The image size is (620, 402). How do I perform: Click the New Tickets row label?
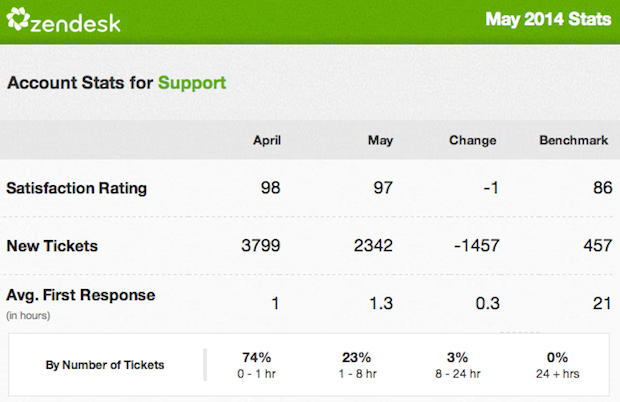[52, 246]
